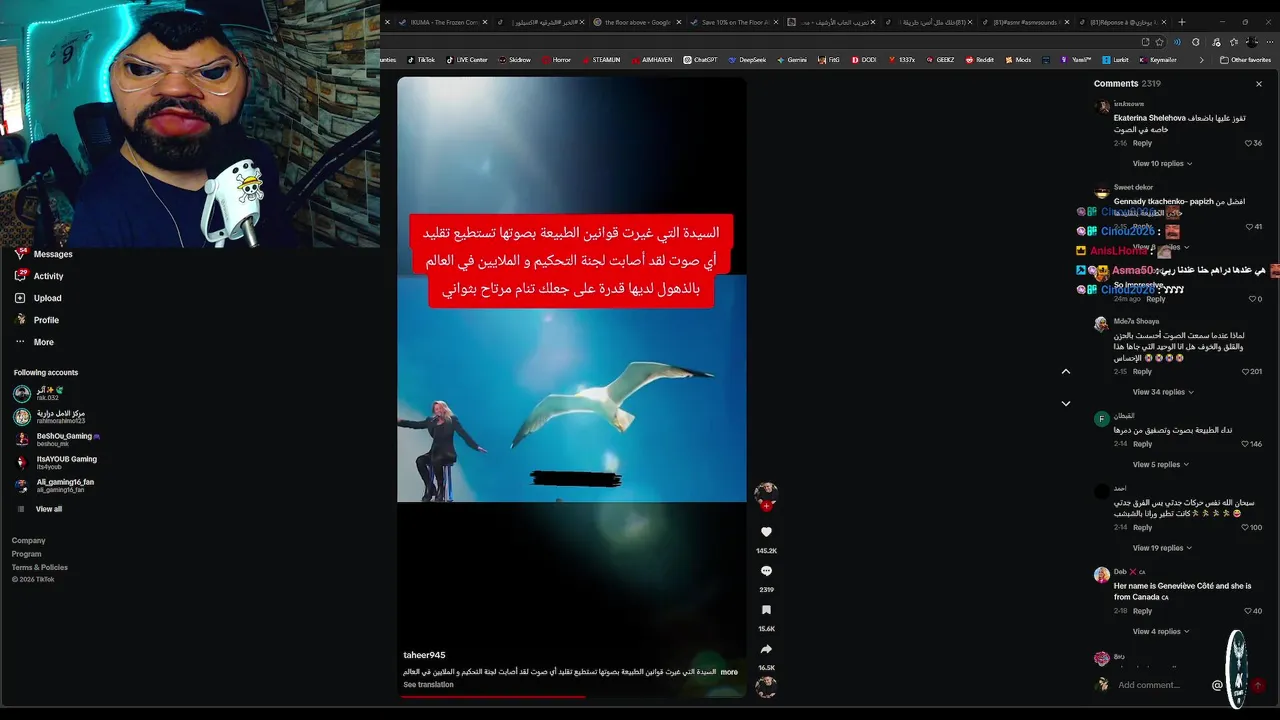Open the Messages sidebar icon
The width and height of the screenshot is (1280, 720).
[20, 254]
